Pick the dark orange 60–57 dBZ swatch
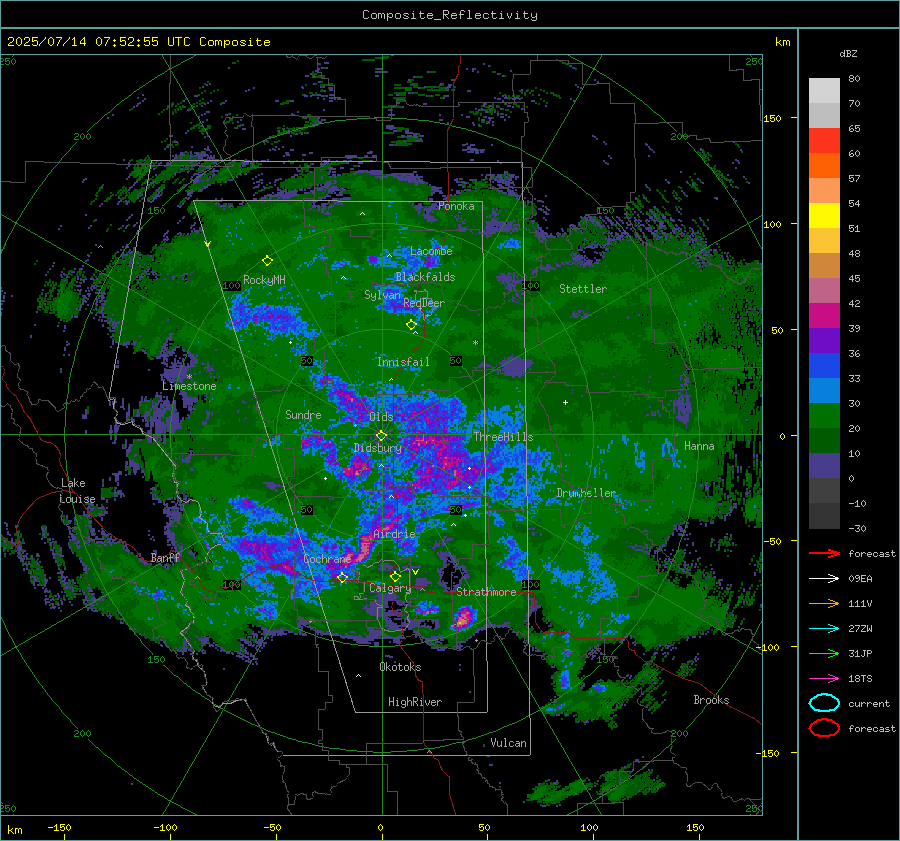This screenshot has width=900, height=841. (824, 166)
